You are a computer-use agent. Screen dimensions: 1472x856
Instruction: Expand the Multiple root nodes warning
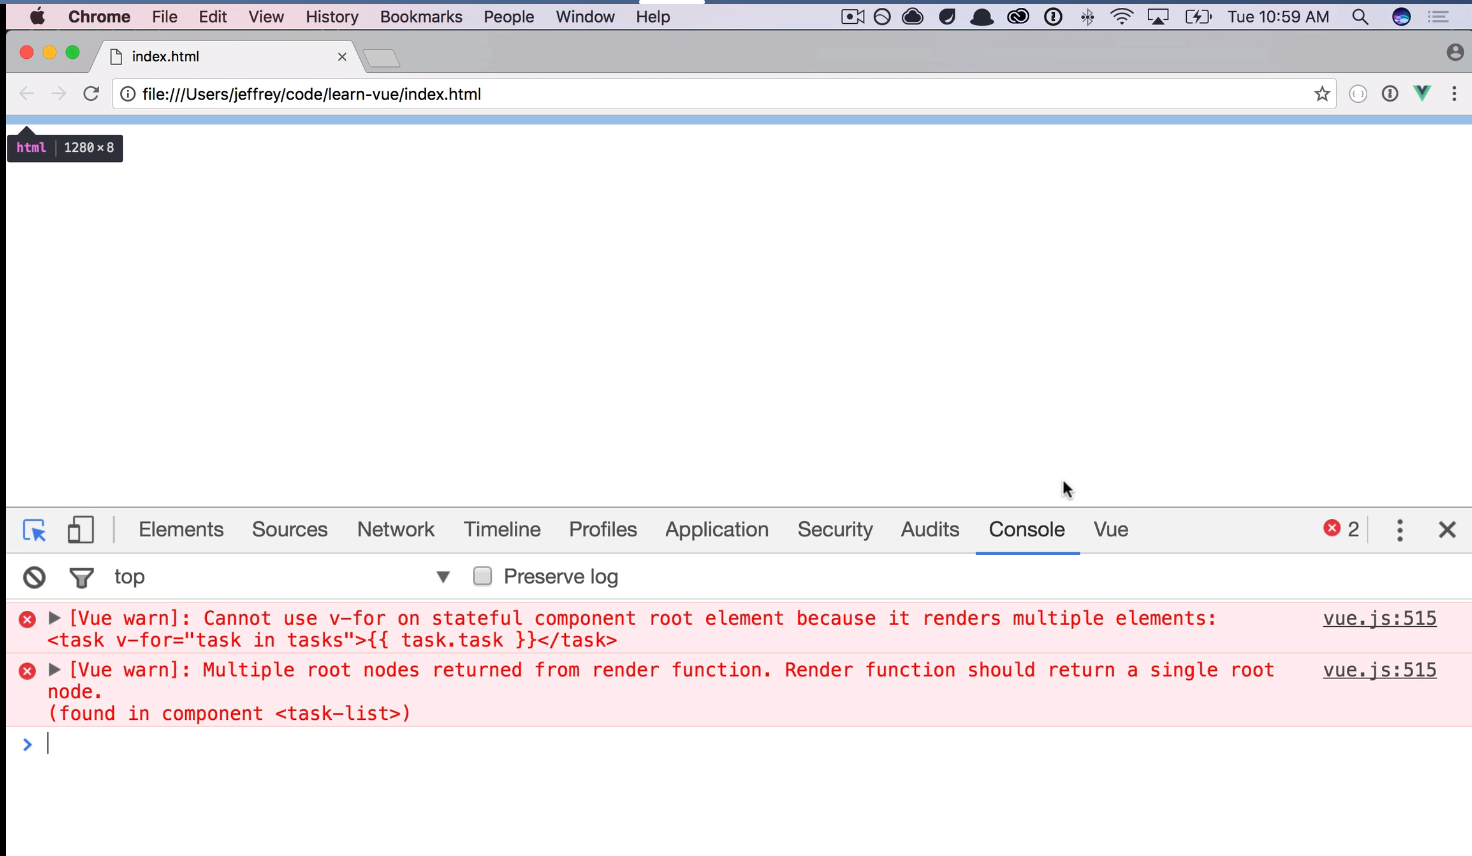(x=55, y=669)
